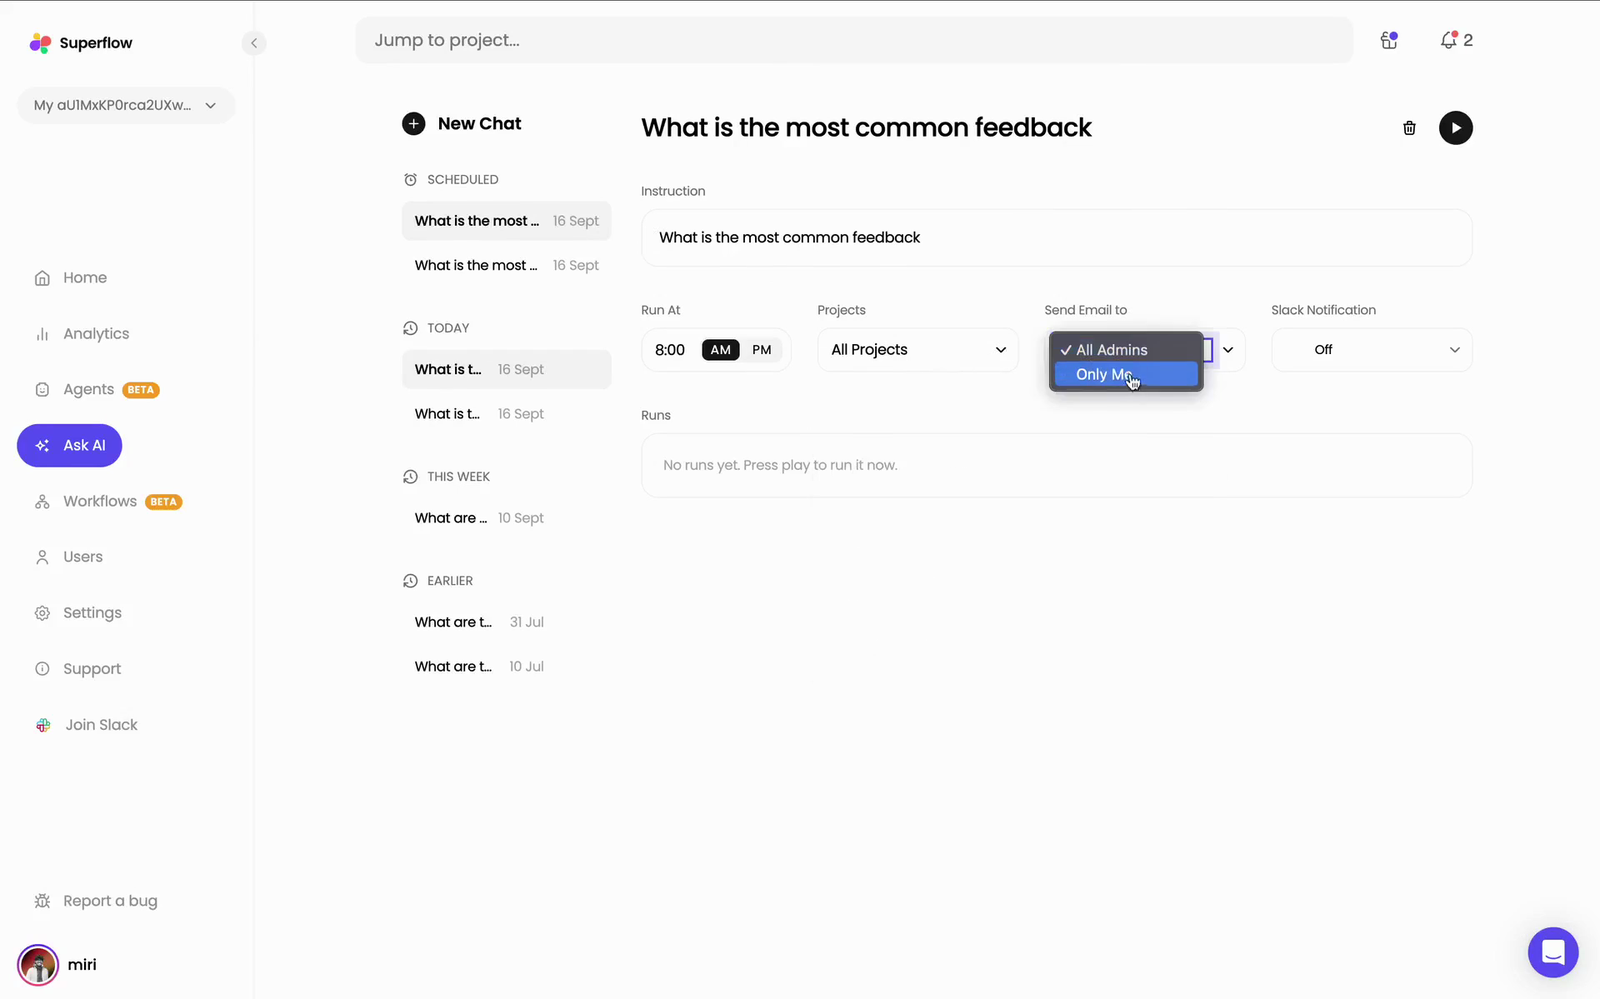Click the Users person icon
The height and width of the screenshot is (999, 1600).
(x=42, y=557)
